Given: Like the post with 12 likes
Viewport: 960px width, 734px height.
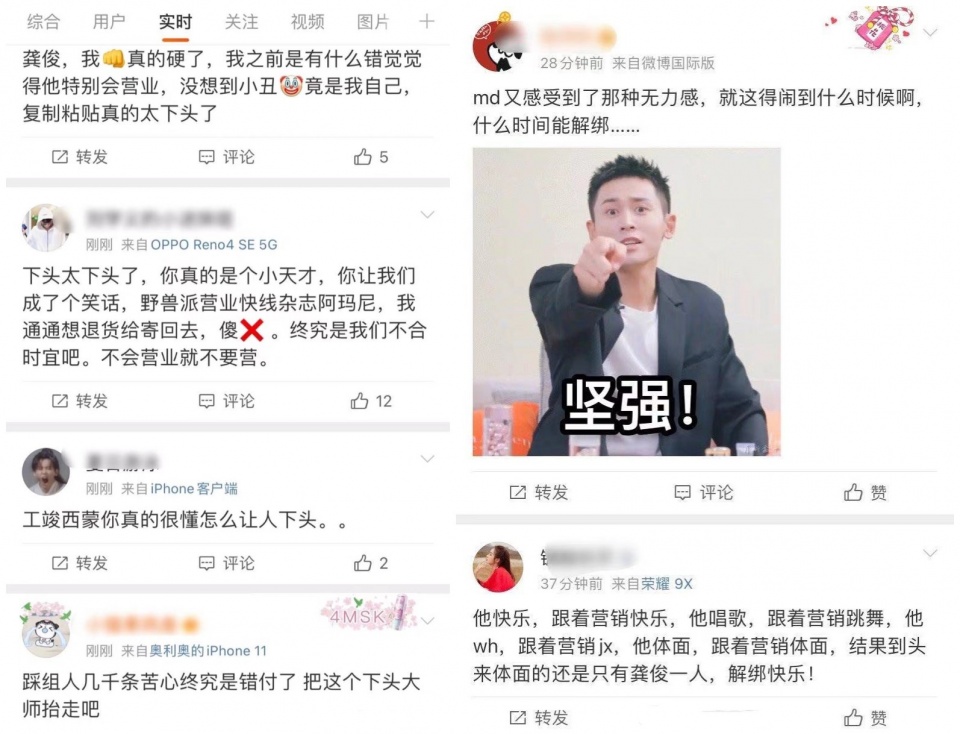Looking at the screenshot, I should click(x=371, y=401).
